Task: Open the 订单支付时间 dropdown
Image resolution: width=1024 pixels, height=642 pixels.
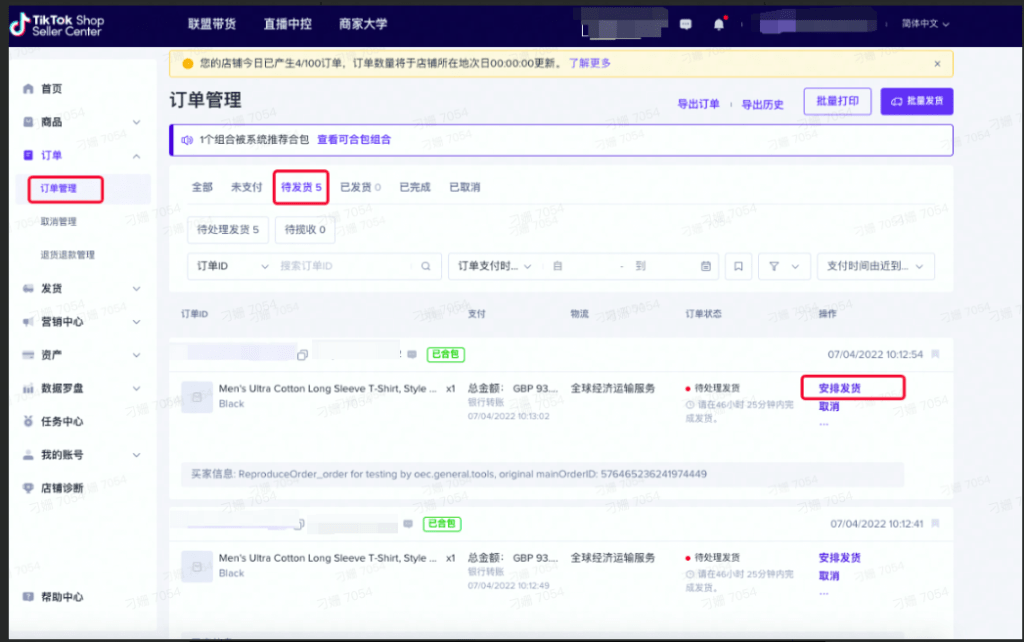Action: [493, 266]
